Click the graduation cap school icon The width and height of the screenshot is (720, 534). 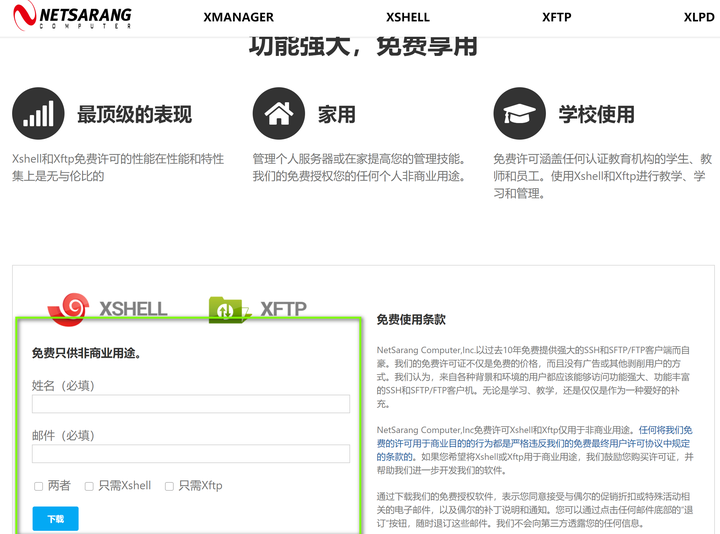[519, 113]
